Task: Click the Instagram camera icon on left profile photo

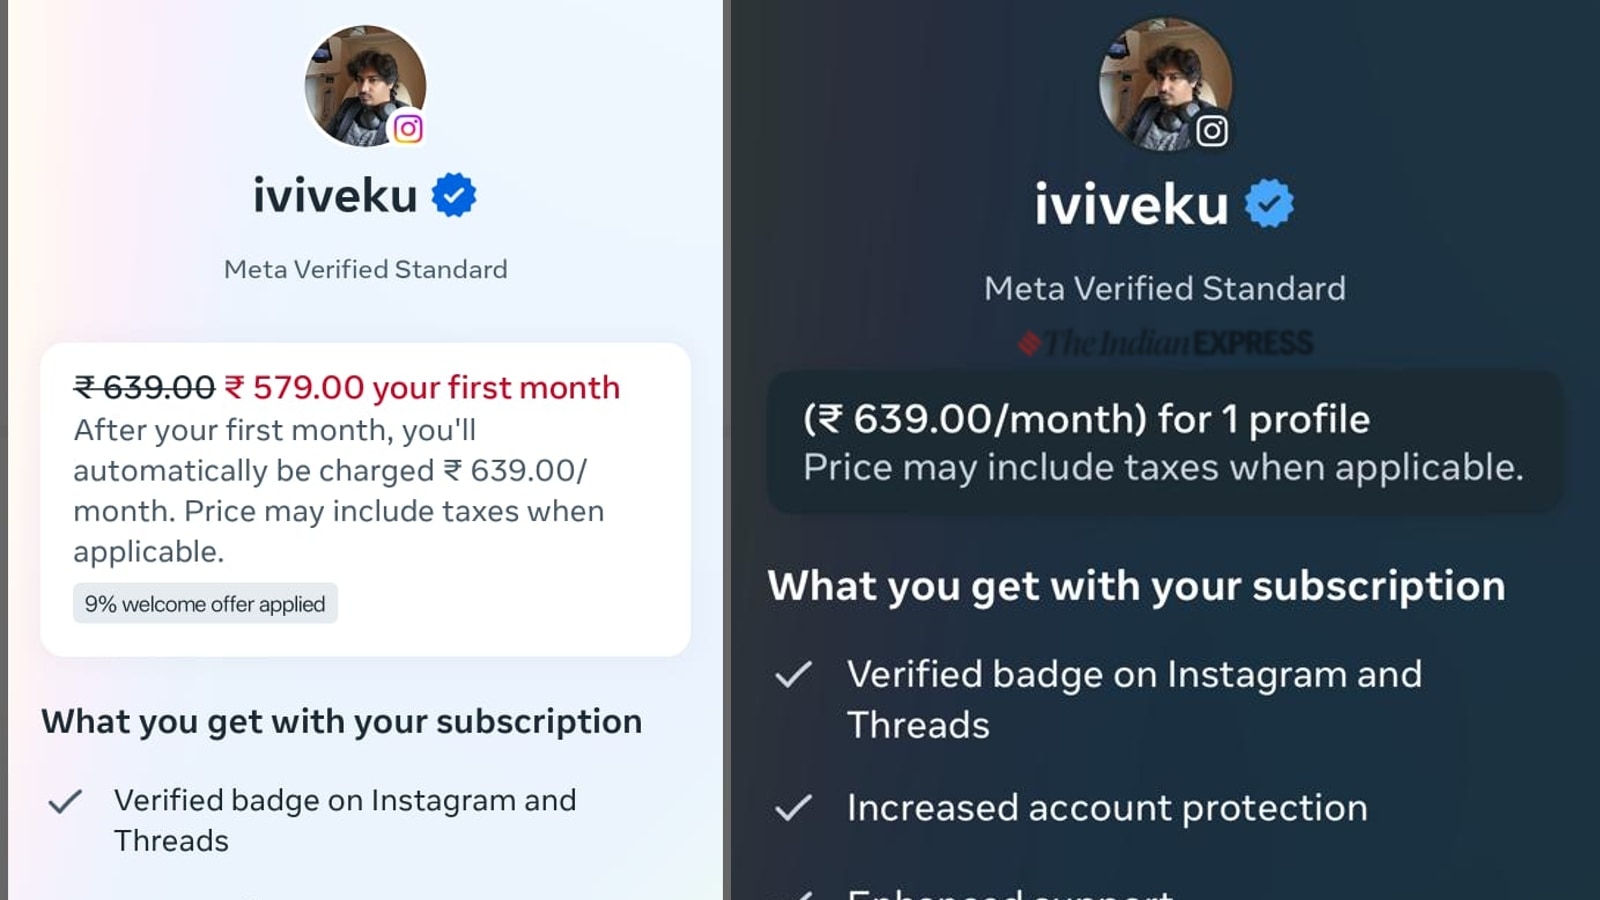Action: click(x=410, y=129)
